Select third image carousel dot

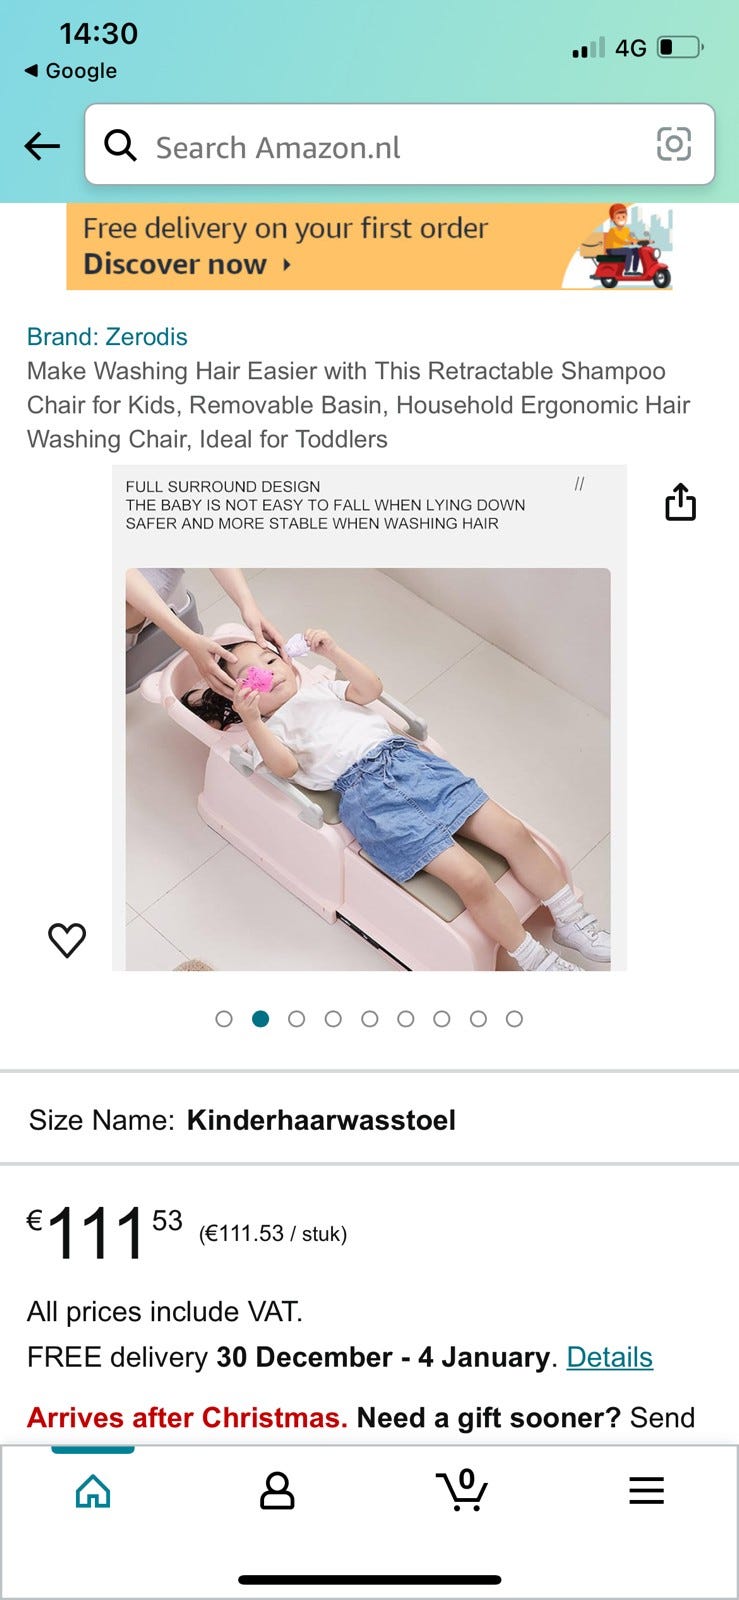click(296, 1019)
